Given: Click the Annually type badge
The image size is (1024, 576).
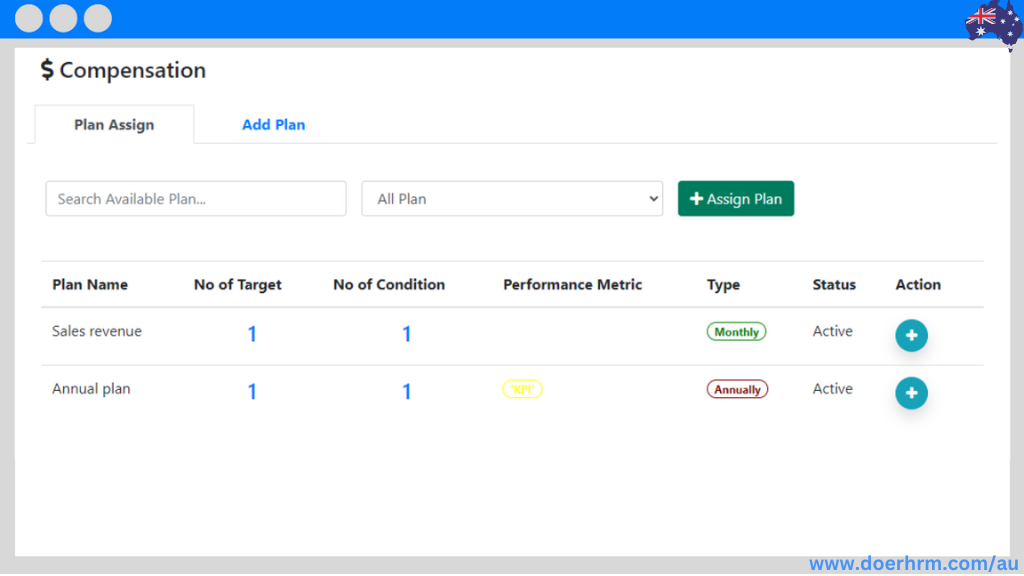Looking at the screenshot, I should tap(737, 389).
